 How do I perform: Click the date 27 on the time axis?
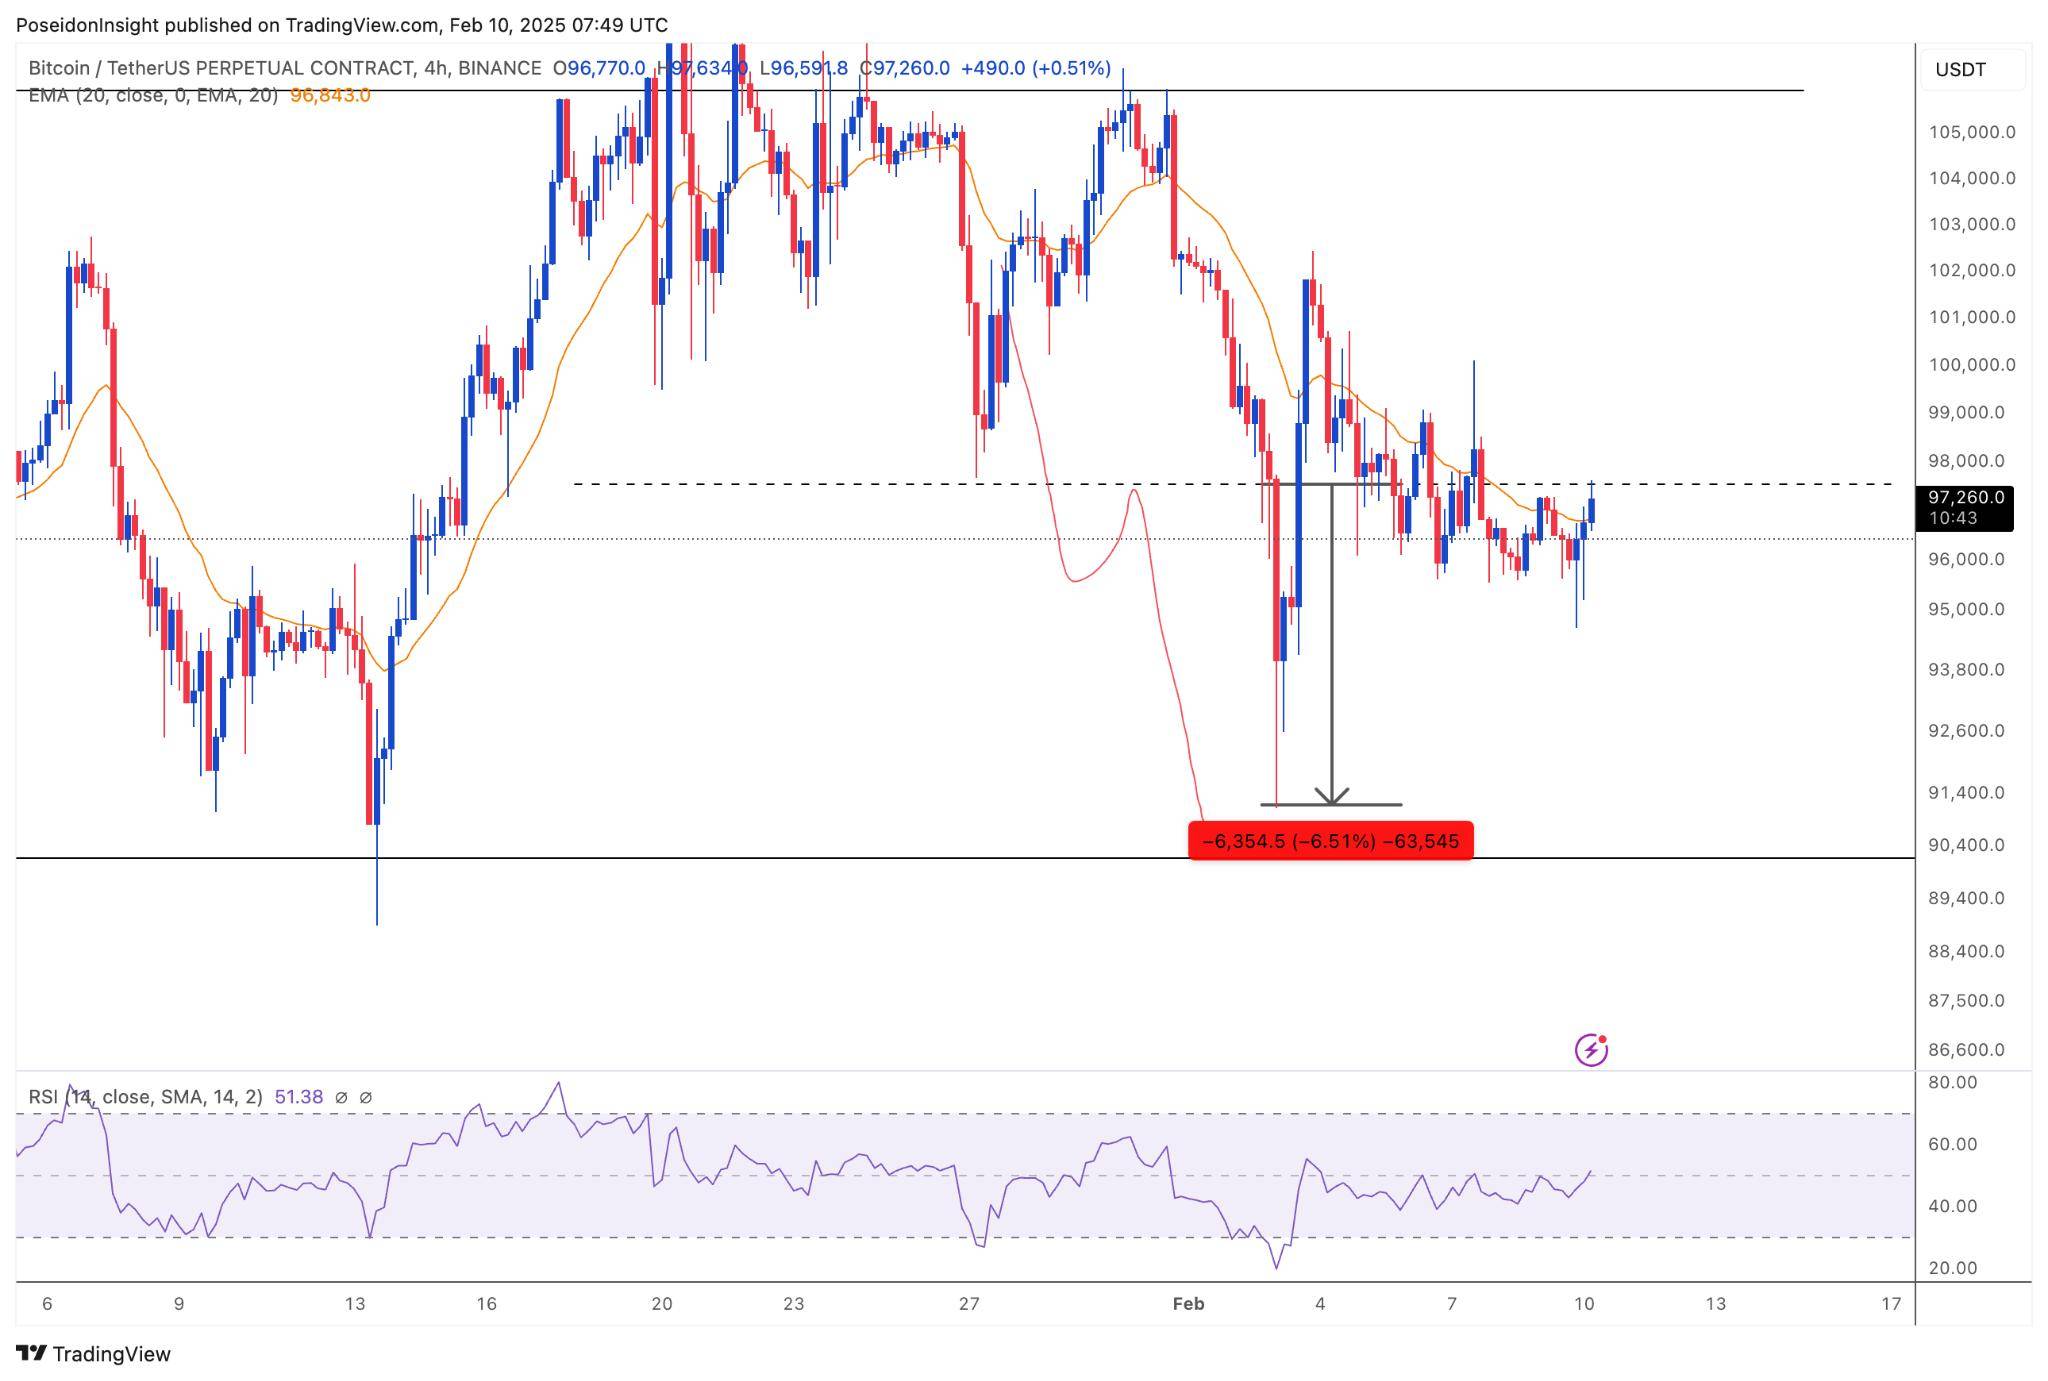(x=968, y=1303)
